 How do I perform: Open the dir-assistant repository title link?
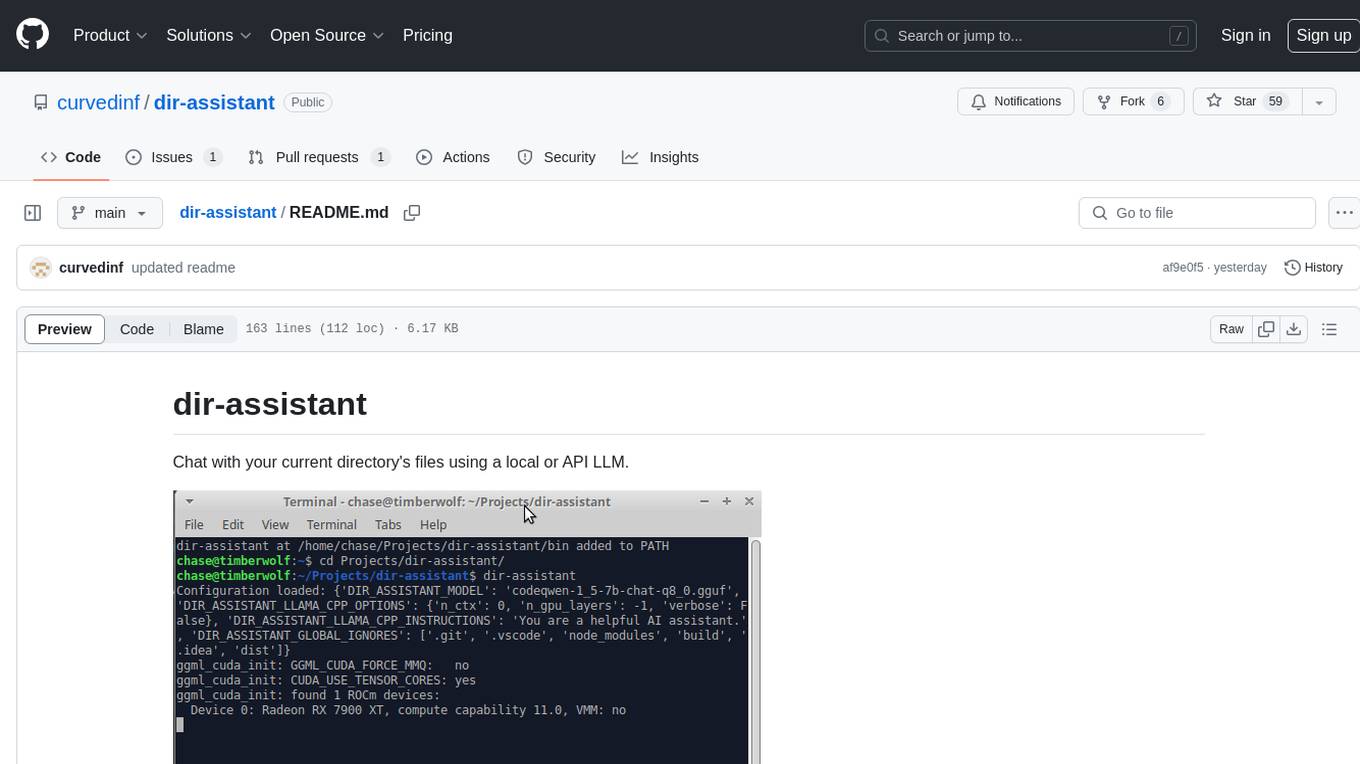[x=214, y=102]
